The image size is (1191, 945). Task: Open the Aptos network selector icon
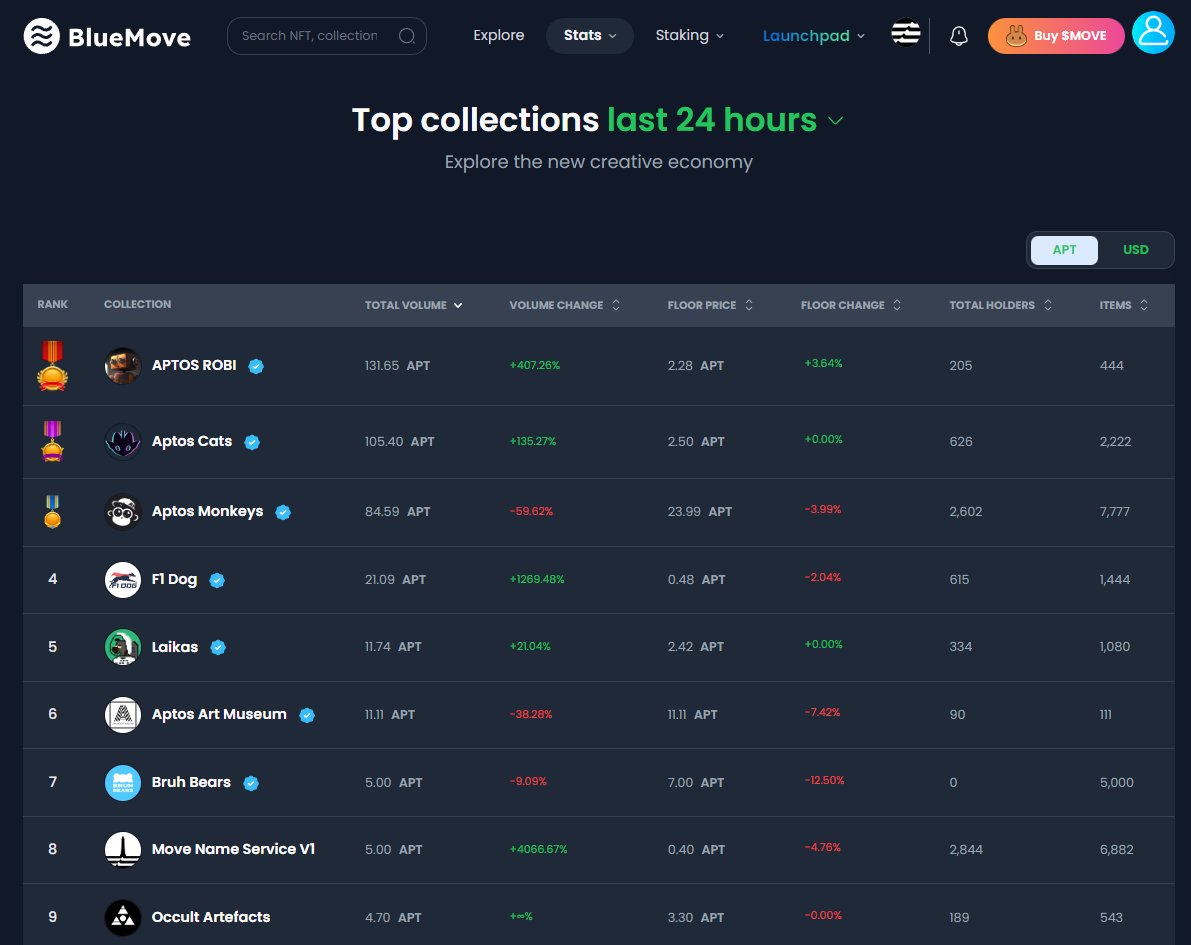(x=905, y=33)
